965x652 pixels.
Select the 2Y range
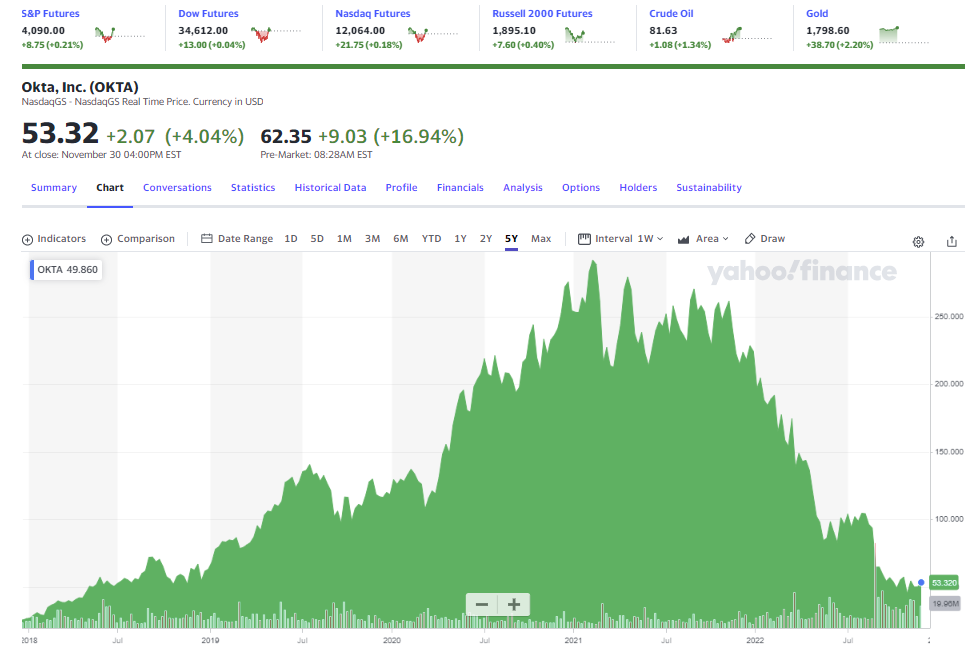click(x=486, y=239)
